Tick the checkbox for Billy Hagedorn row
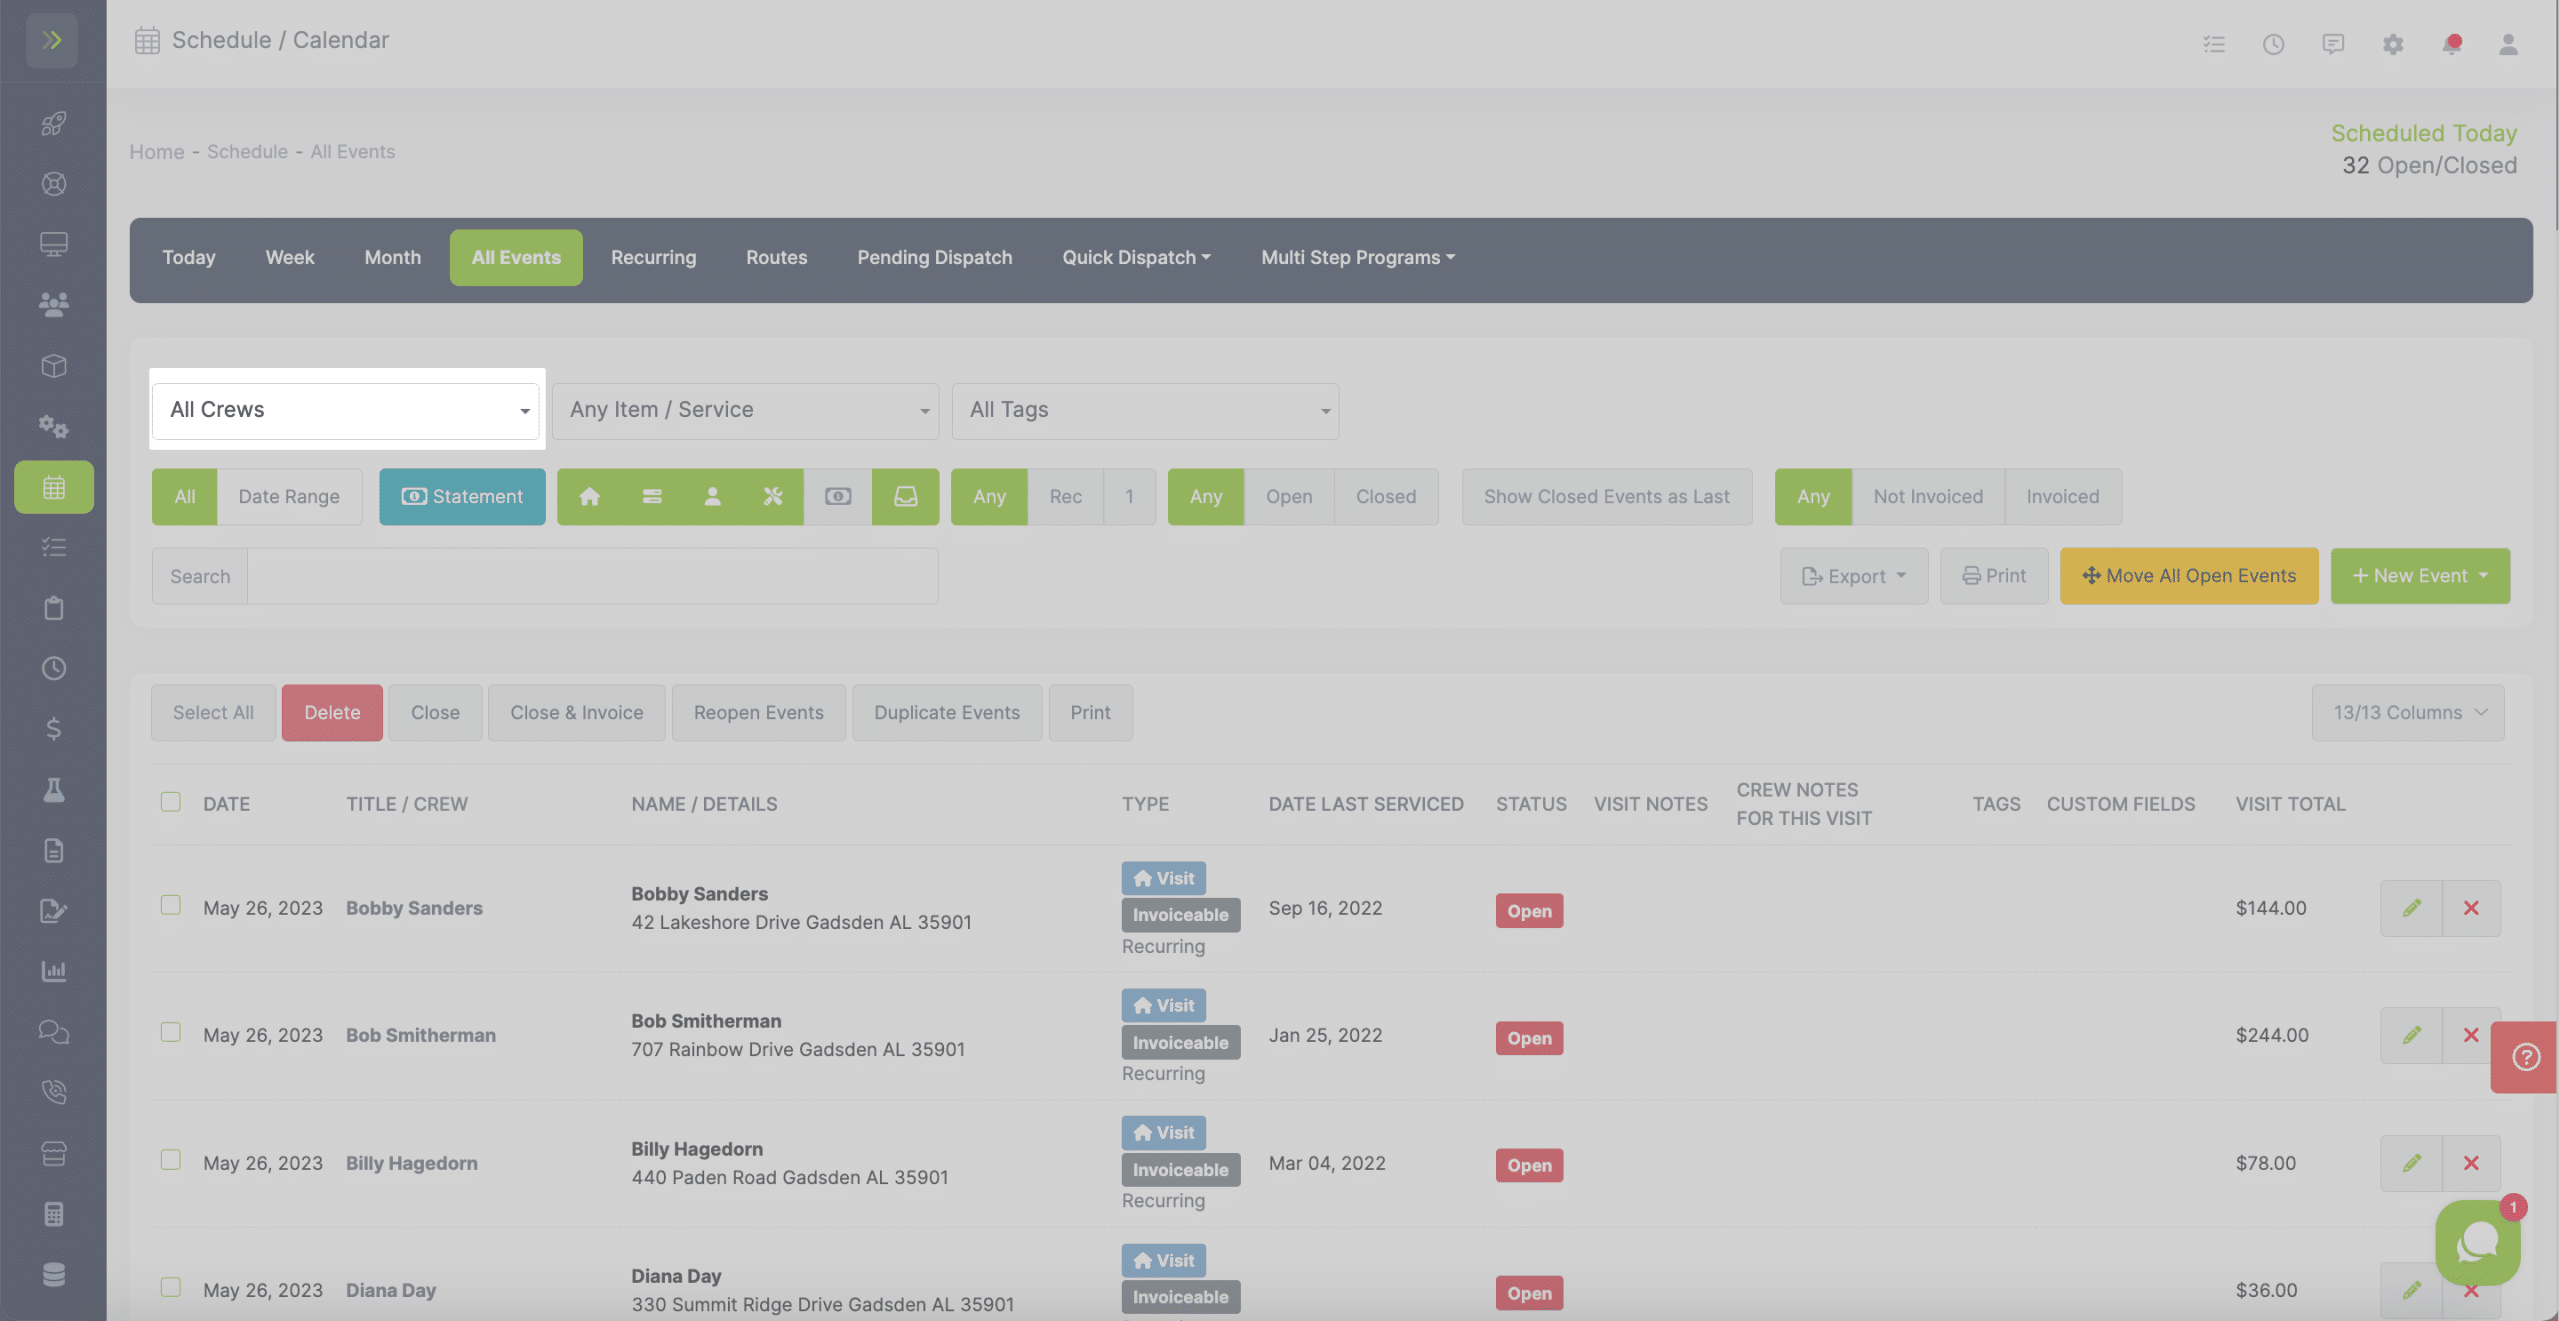The height and width of the screenshot is (1321, 2560). click(171, 1159)
